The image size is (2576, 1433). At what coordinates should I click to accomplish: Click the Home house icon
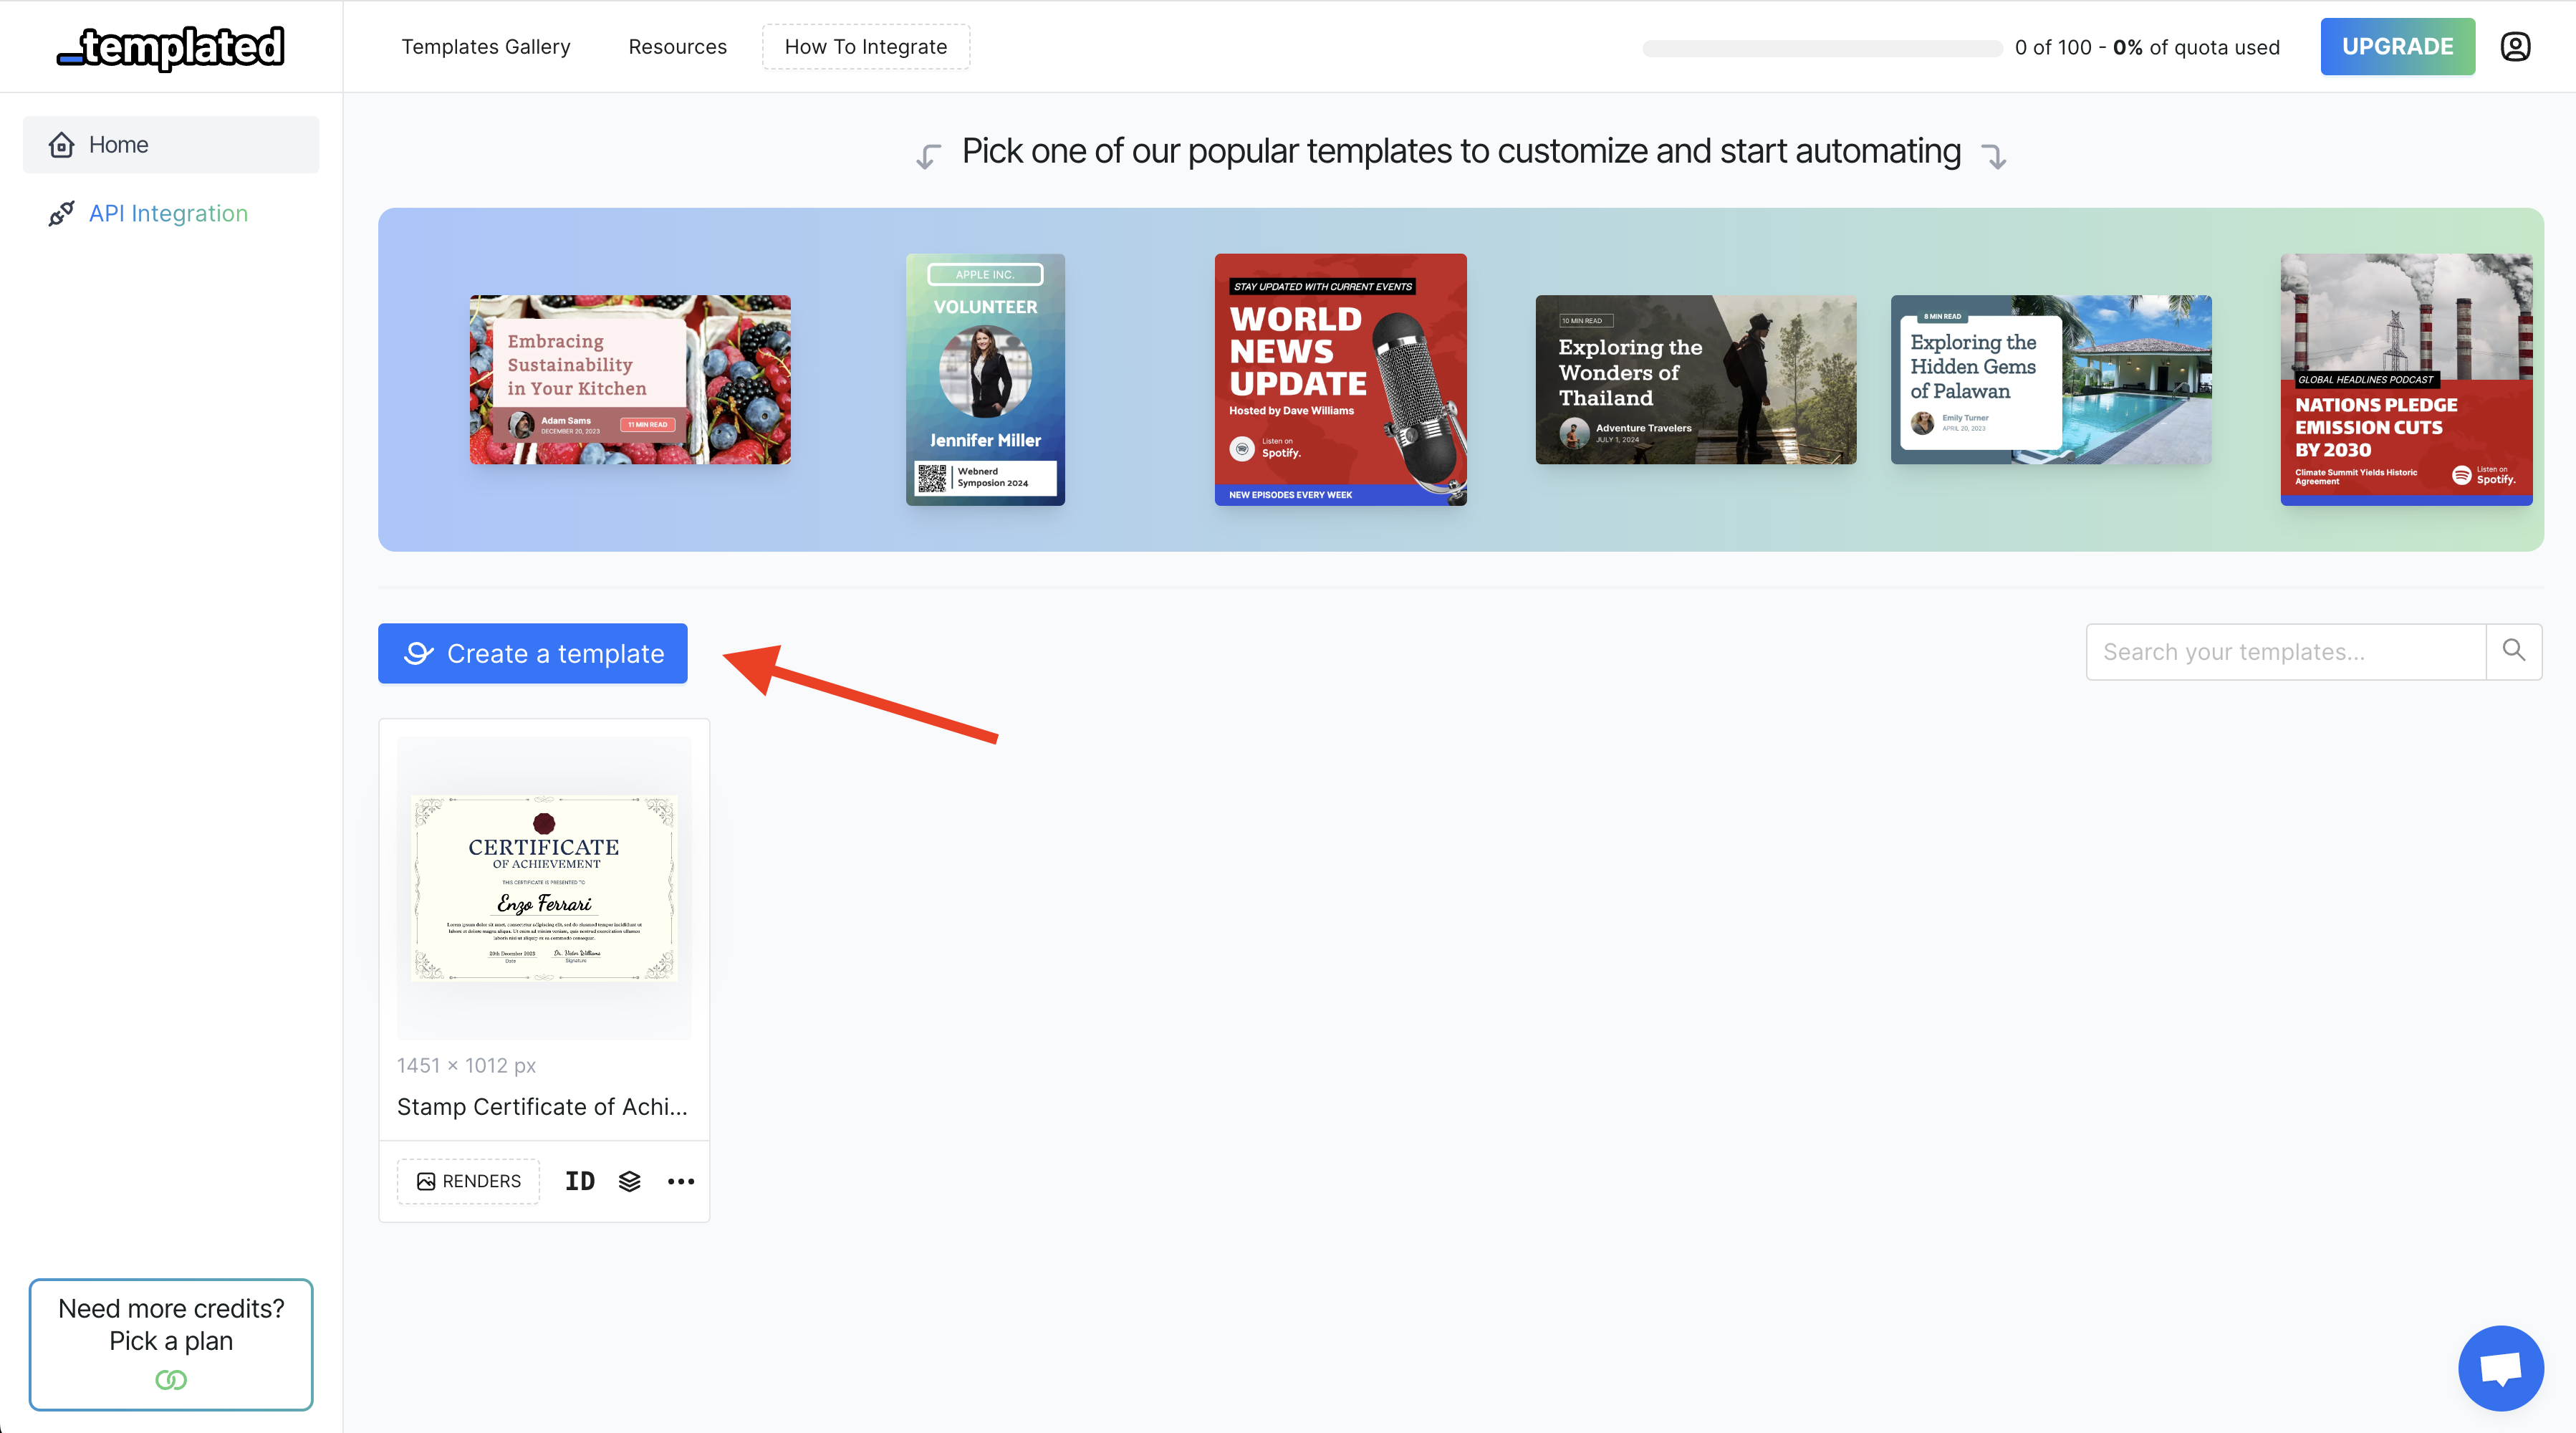coord(61,145)
